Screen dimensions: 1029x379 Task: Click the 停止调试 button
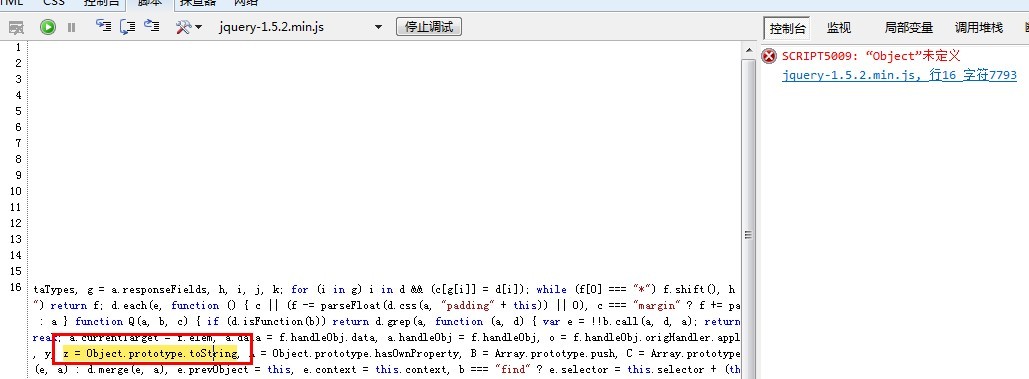[x=429, y=27]
